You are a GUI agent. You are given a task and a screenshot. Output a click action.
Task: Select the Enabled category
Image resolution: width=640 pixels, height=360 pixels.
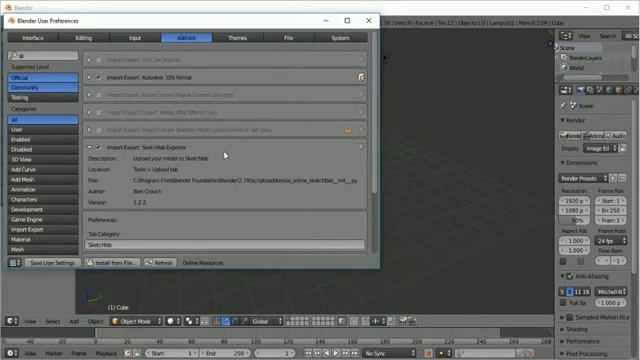tap(43, 140)
